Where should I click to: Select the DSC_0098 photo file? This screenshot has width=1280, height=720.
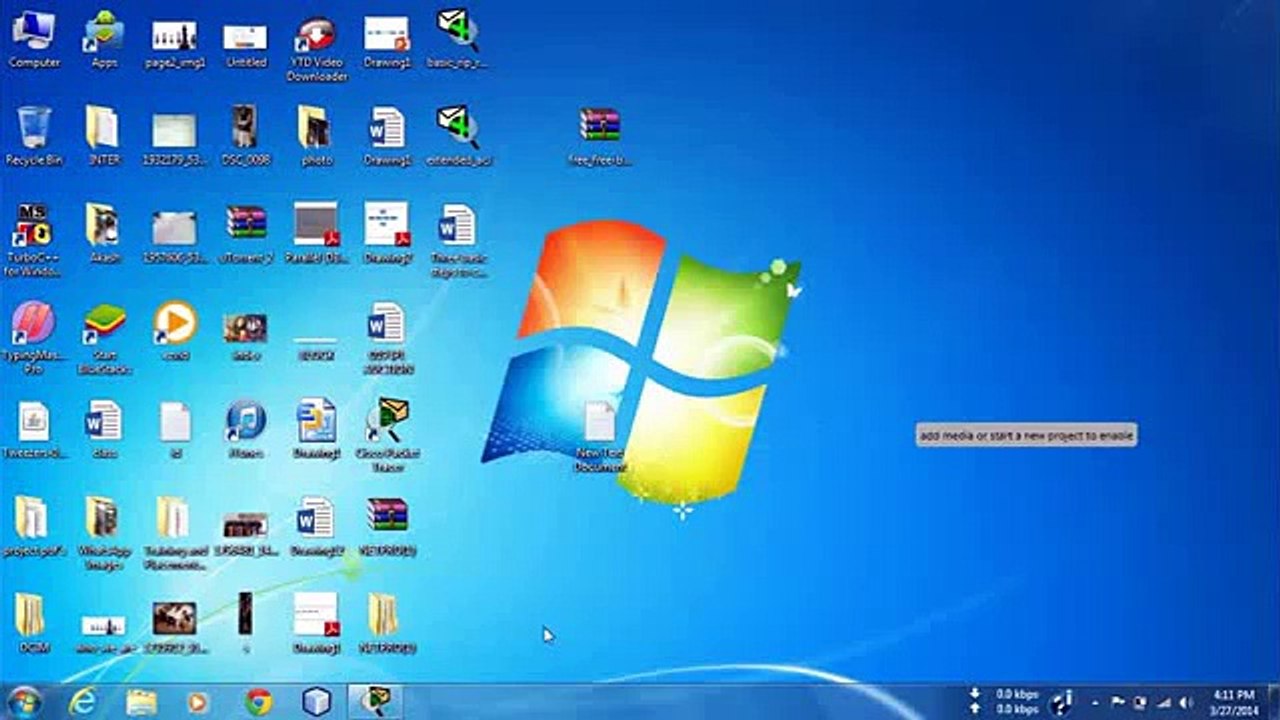click(245, 136)
